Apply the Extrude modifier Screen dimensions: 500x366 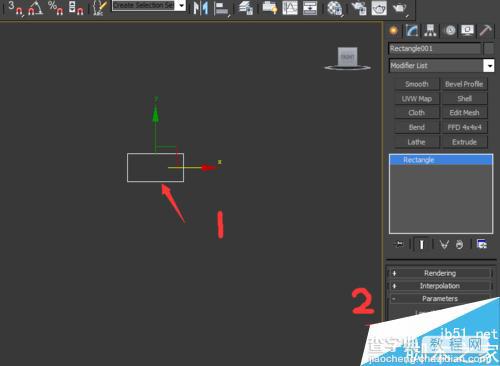pyautogui.click(x=464, y=142)
